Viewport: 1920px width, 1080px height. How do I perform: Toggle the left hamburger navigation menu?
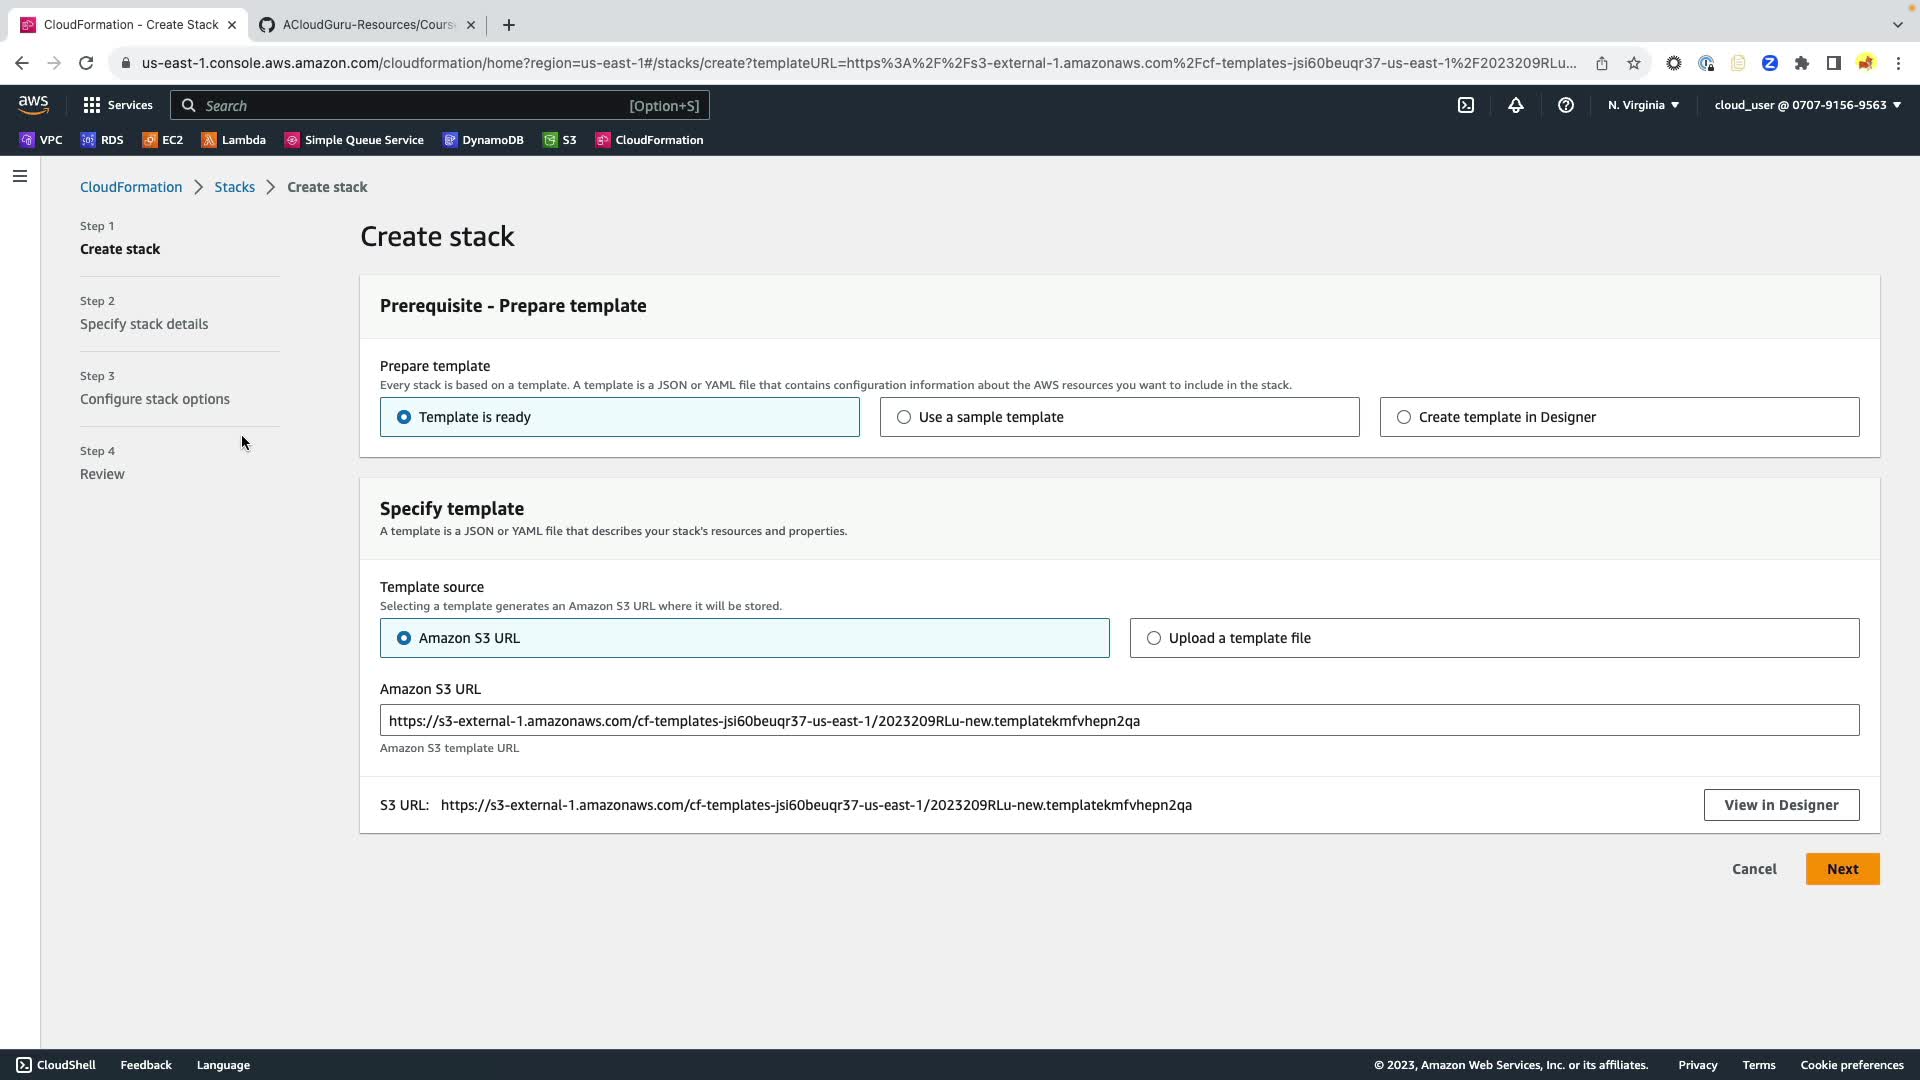20,176
